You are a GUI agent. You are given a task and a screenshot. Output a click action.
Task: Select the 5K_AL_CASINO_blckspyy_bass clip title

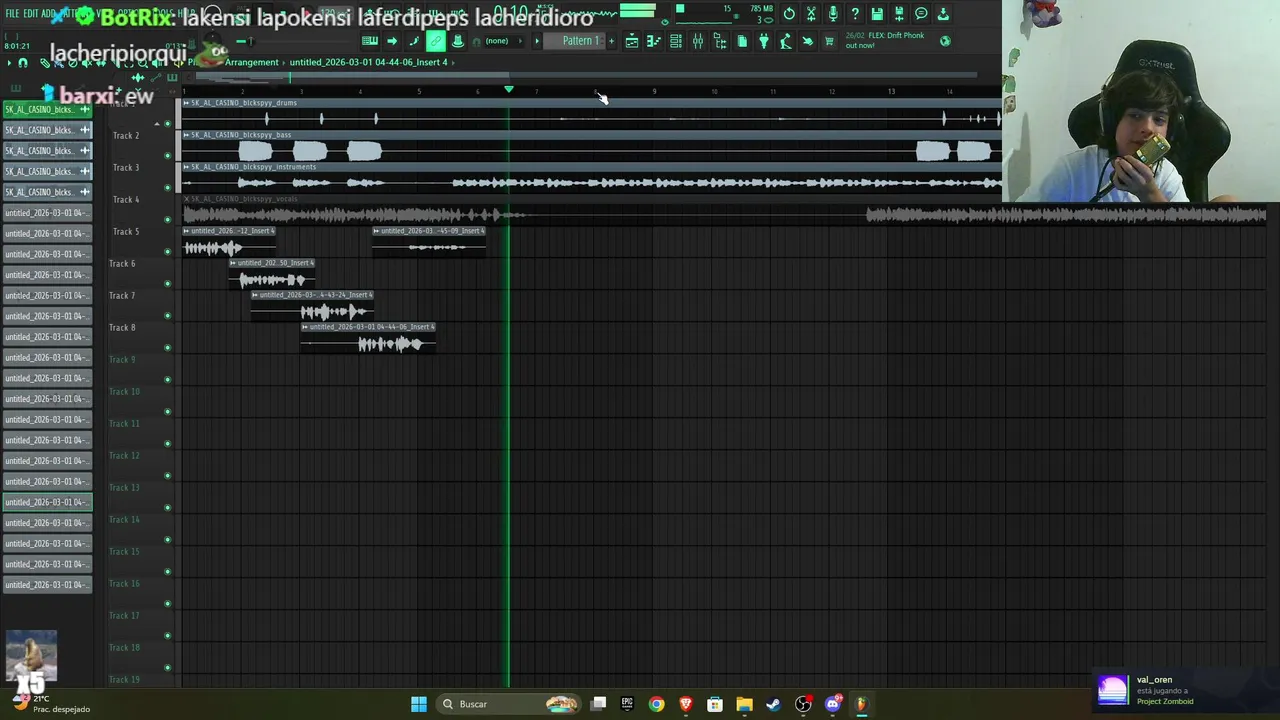pos(241,135)
